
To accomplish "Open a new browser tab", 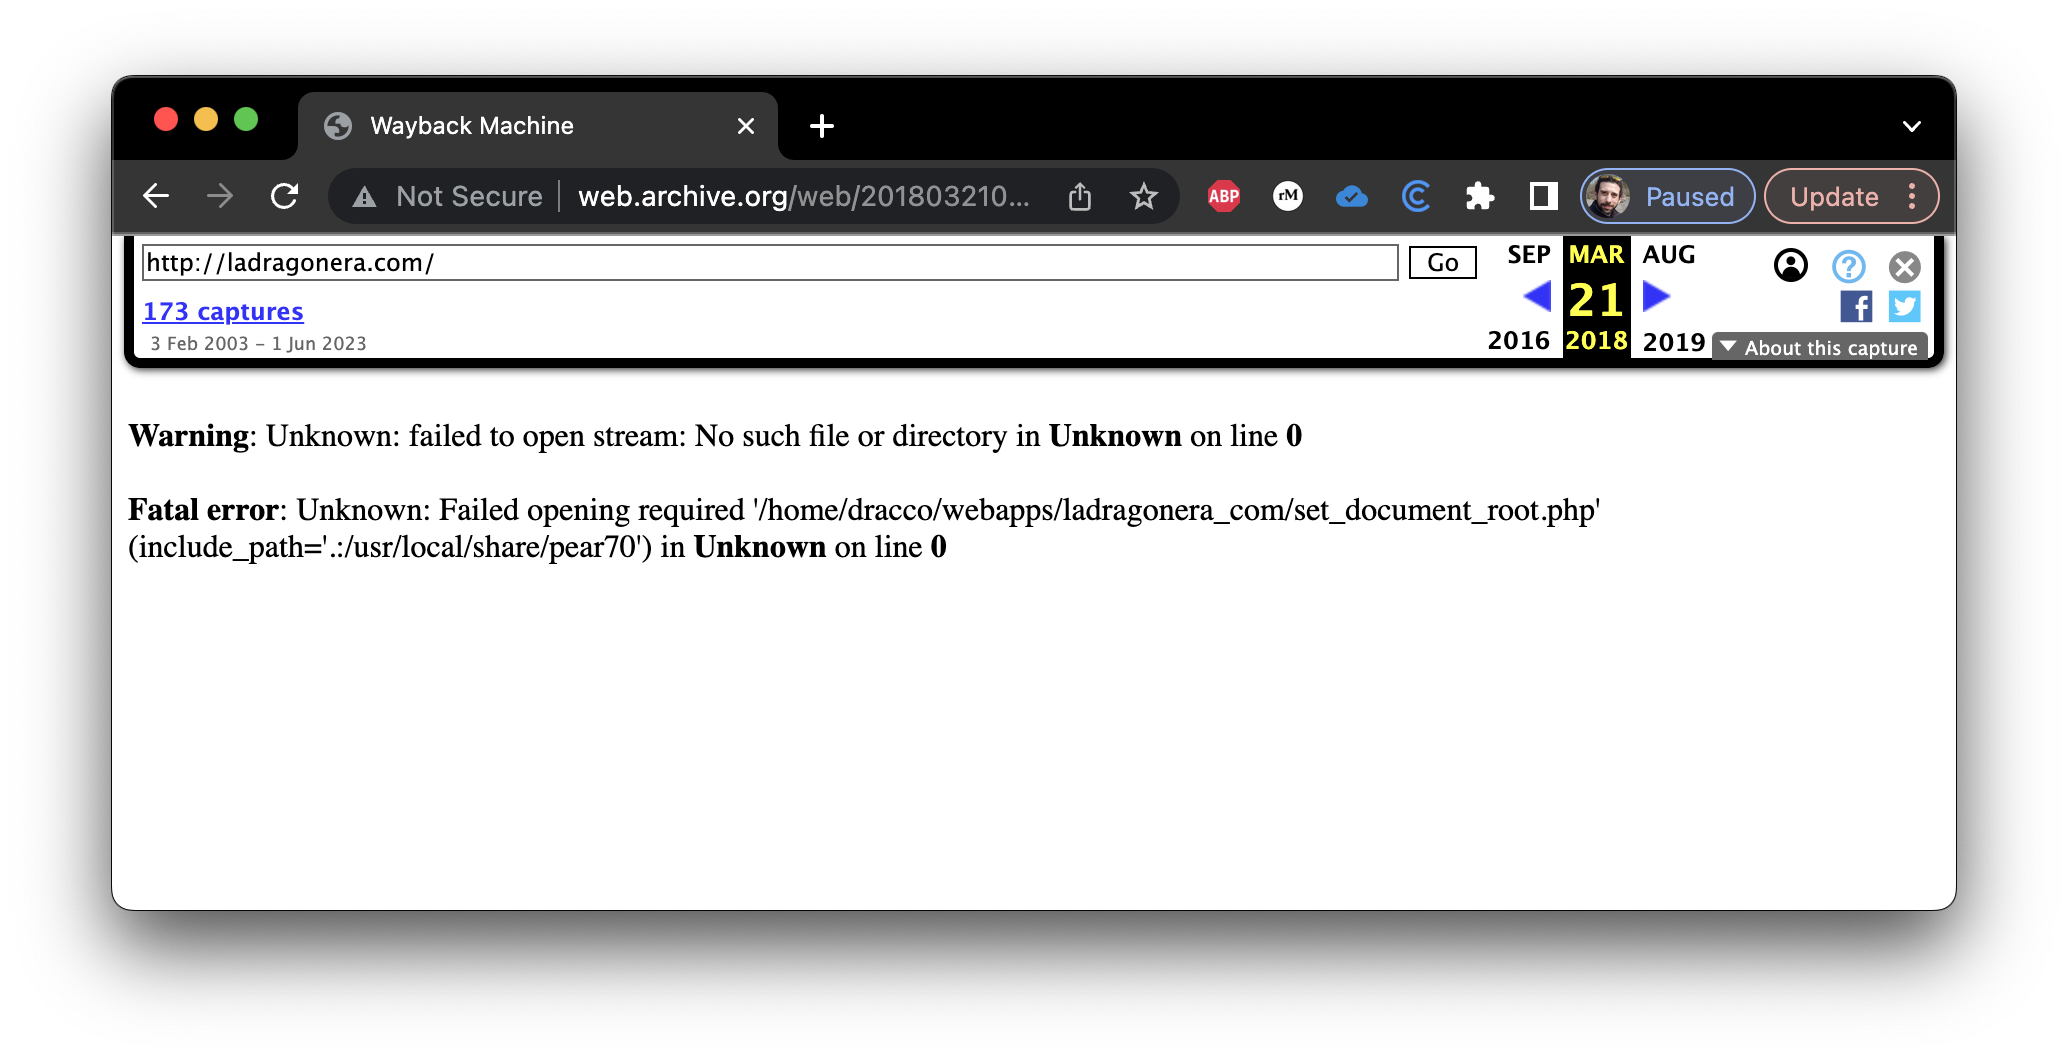I will click(821, 126).
